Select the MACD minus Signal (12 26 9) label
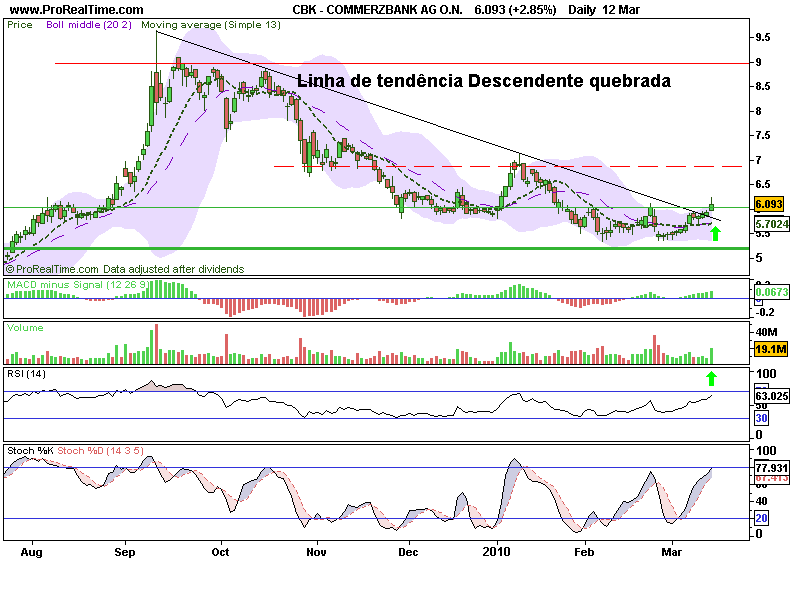The width and height of the screenshot is (800, 600). click(78, 285)
